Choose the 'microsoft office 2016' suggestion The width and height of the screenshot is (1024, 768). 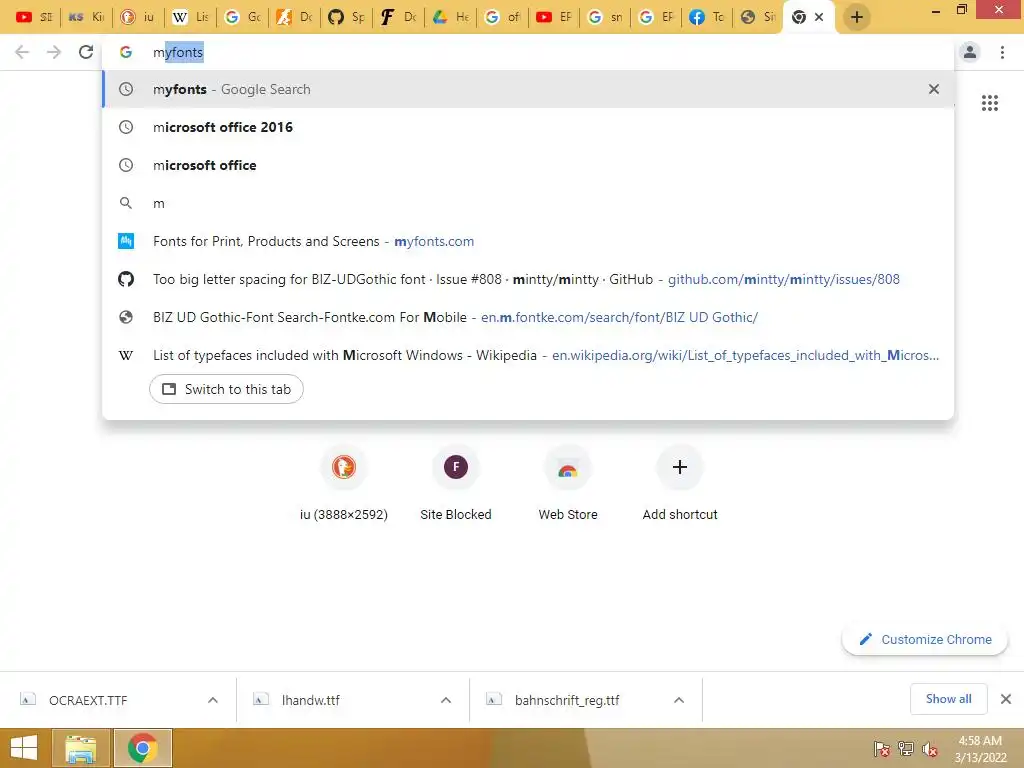(528, 127)
